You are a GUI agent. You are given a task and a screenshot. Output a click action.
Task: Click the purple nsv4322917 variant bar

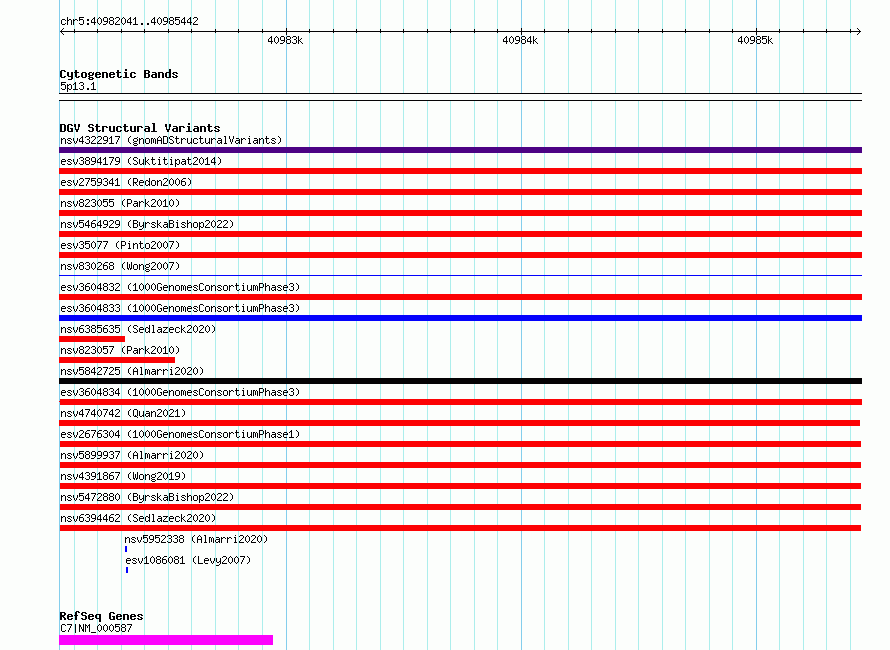click(x=460, y=150)
